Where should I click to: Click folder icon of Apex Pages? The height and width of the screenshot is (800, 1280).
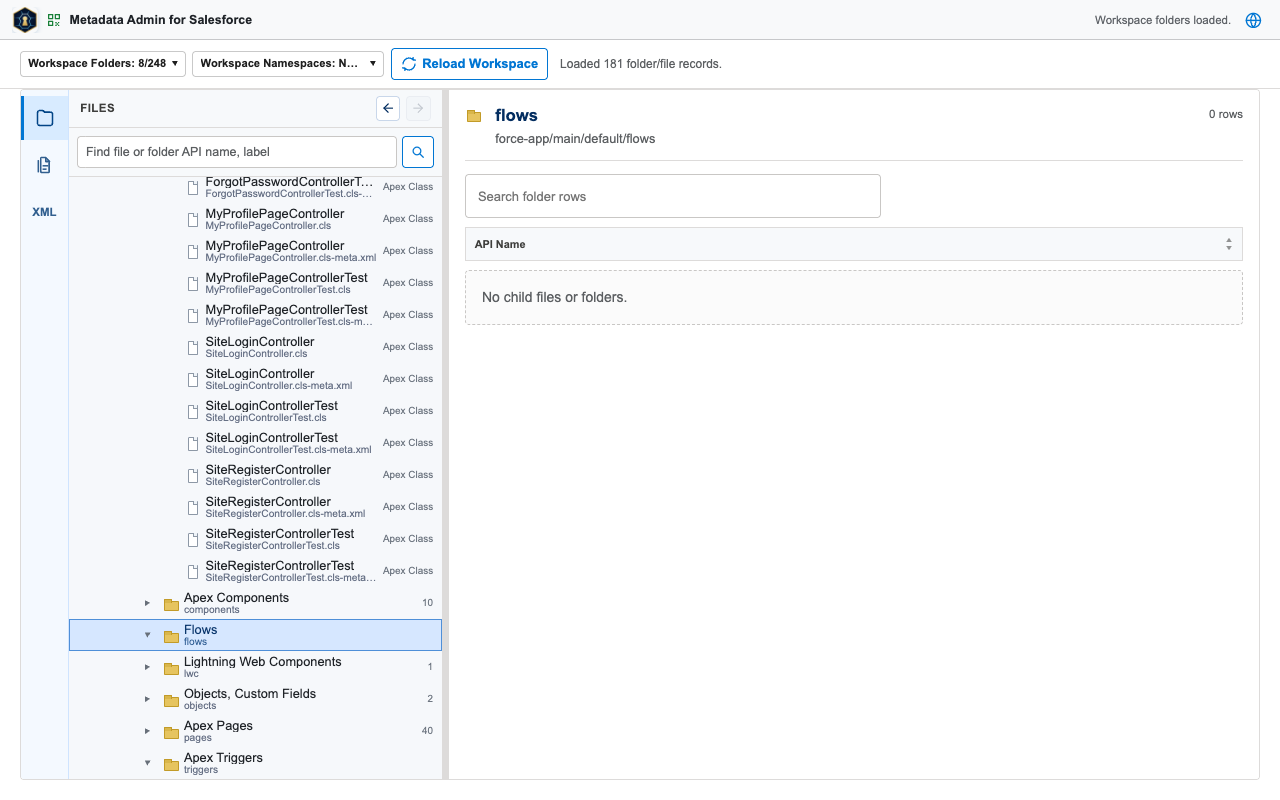[x=171, y=732]
